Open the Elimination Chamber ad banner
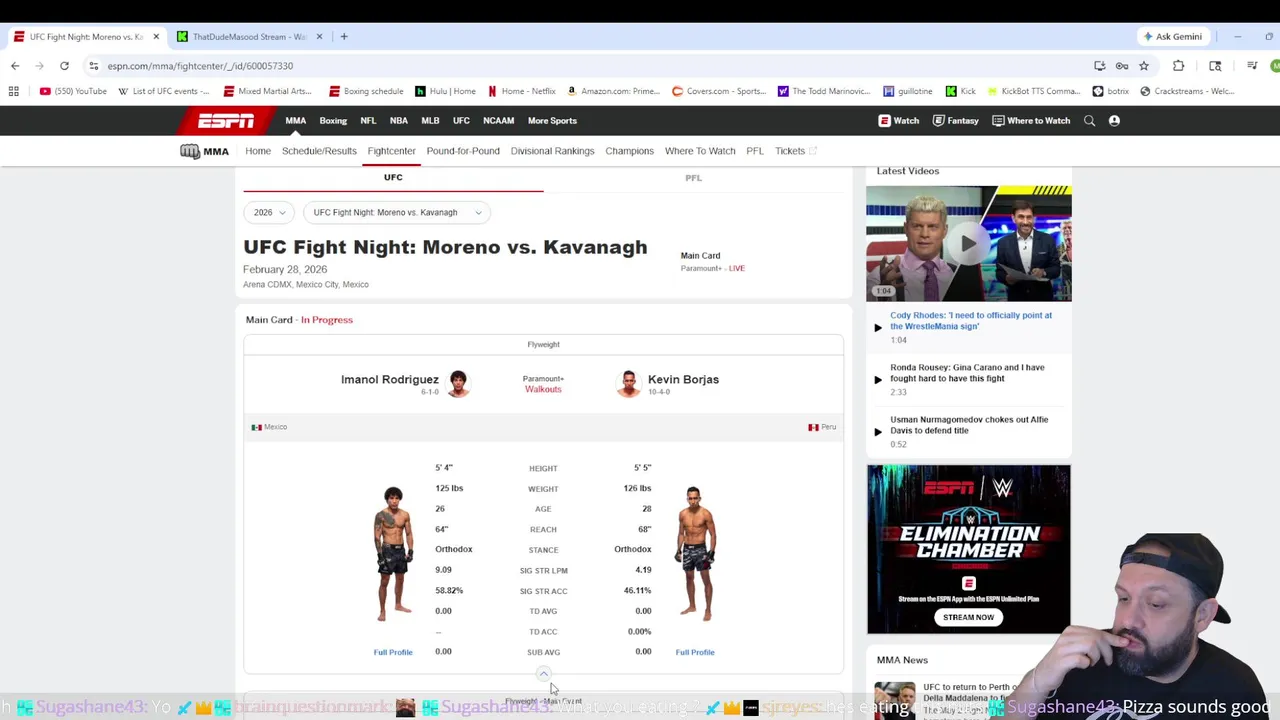The image size is (1280, 720). pyautogui.click(x=968, y=549)
